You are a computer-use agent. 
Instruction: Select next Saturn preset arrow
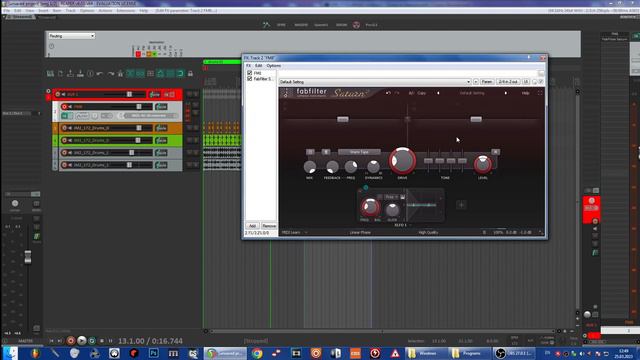506,93
